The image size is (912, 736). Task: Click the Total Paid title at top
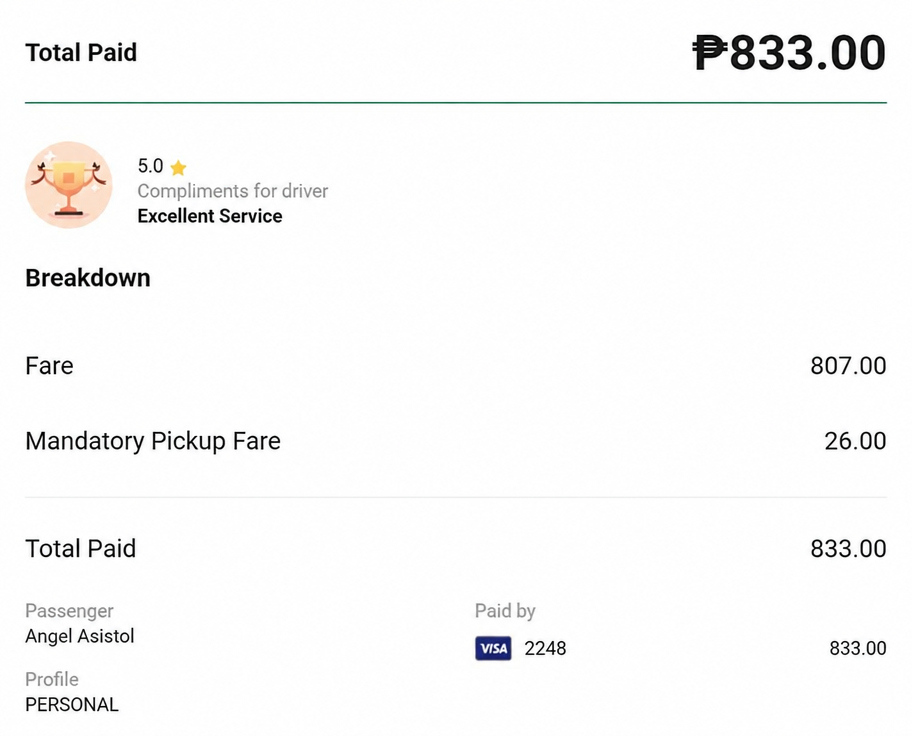pyautogui.click(x=81, y=53)
